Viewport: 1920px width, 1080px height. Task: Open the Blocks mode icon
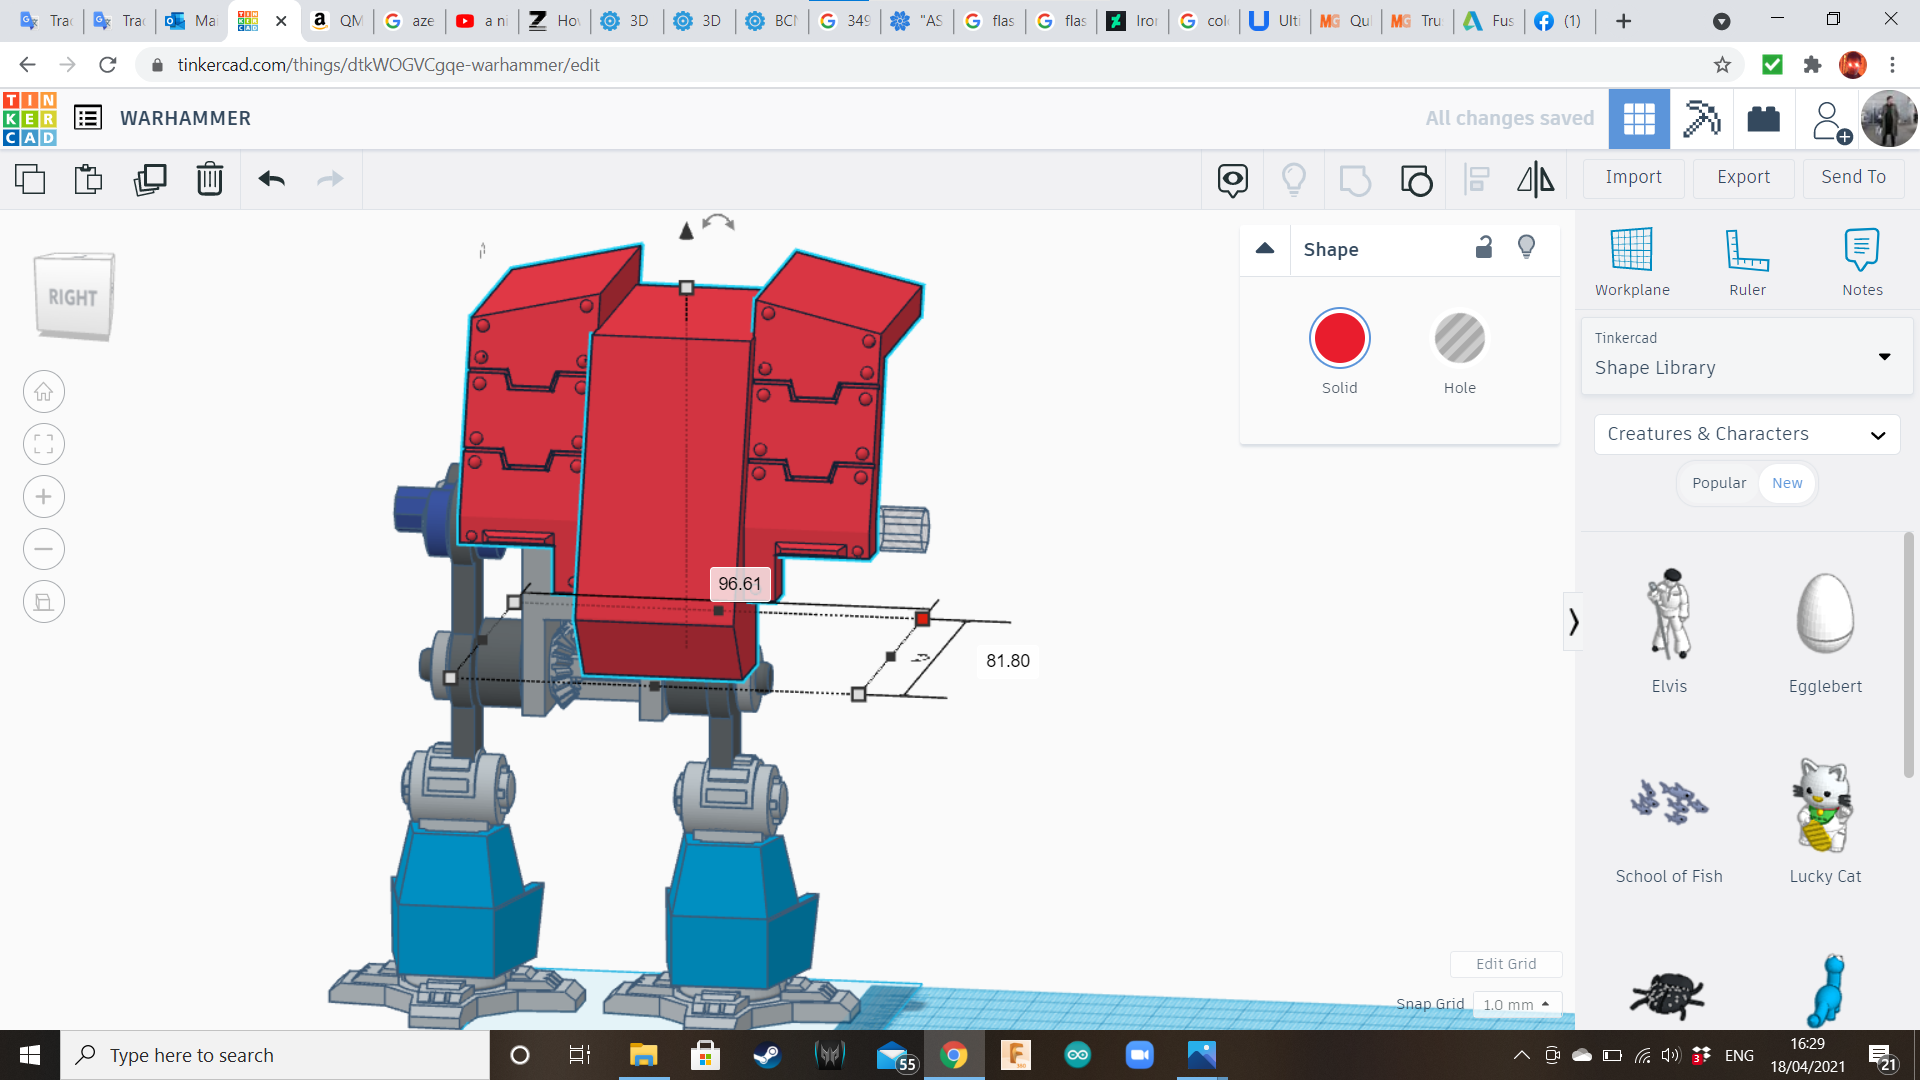(1701, 119)
